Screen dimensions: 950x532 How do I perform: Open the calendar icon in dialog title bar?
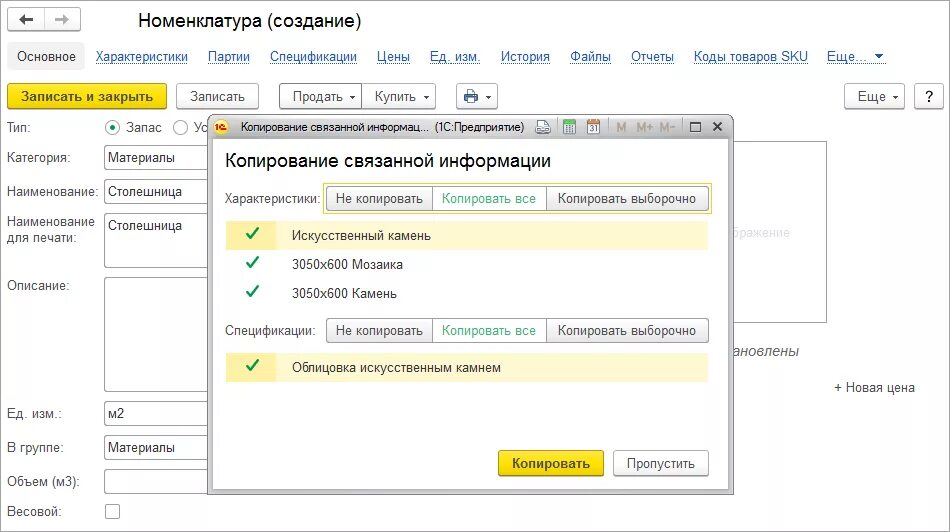(593, 127)
